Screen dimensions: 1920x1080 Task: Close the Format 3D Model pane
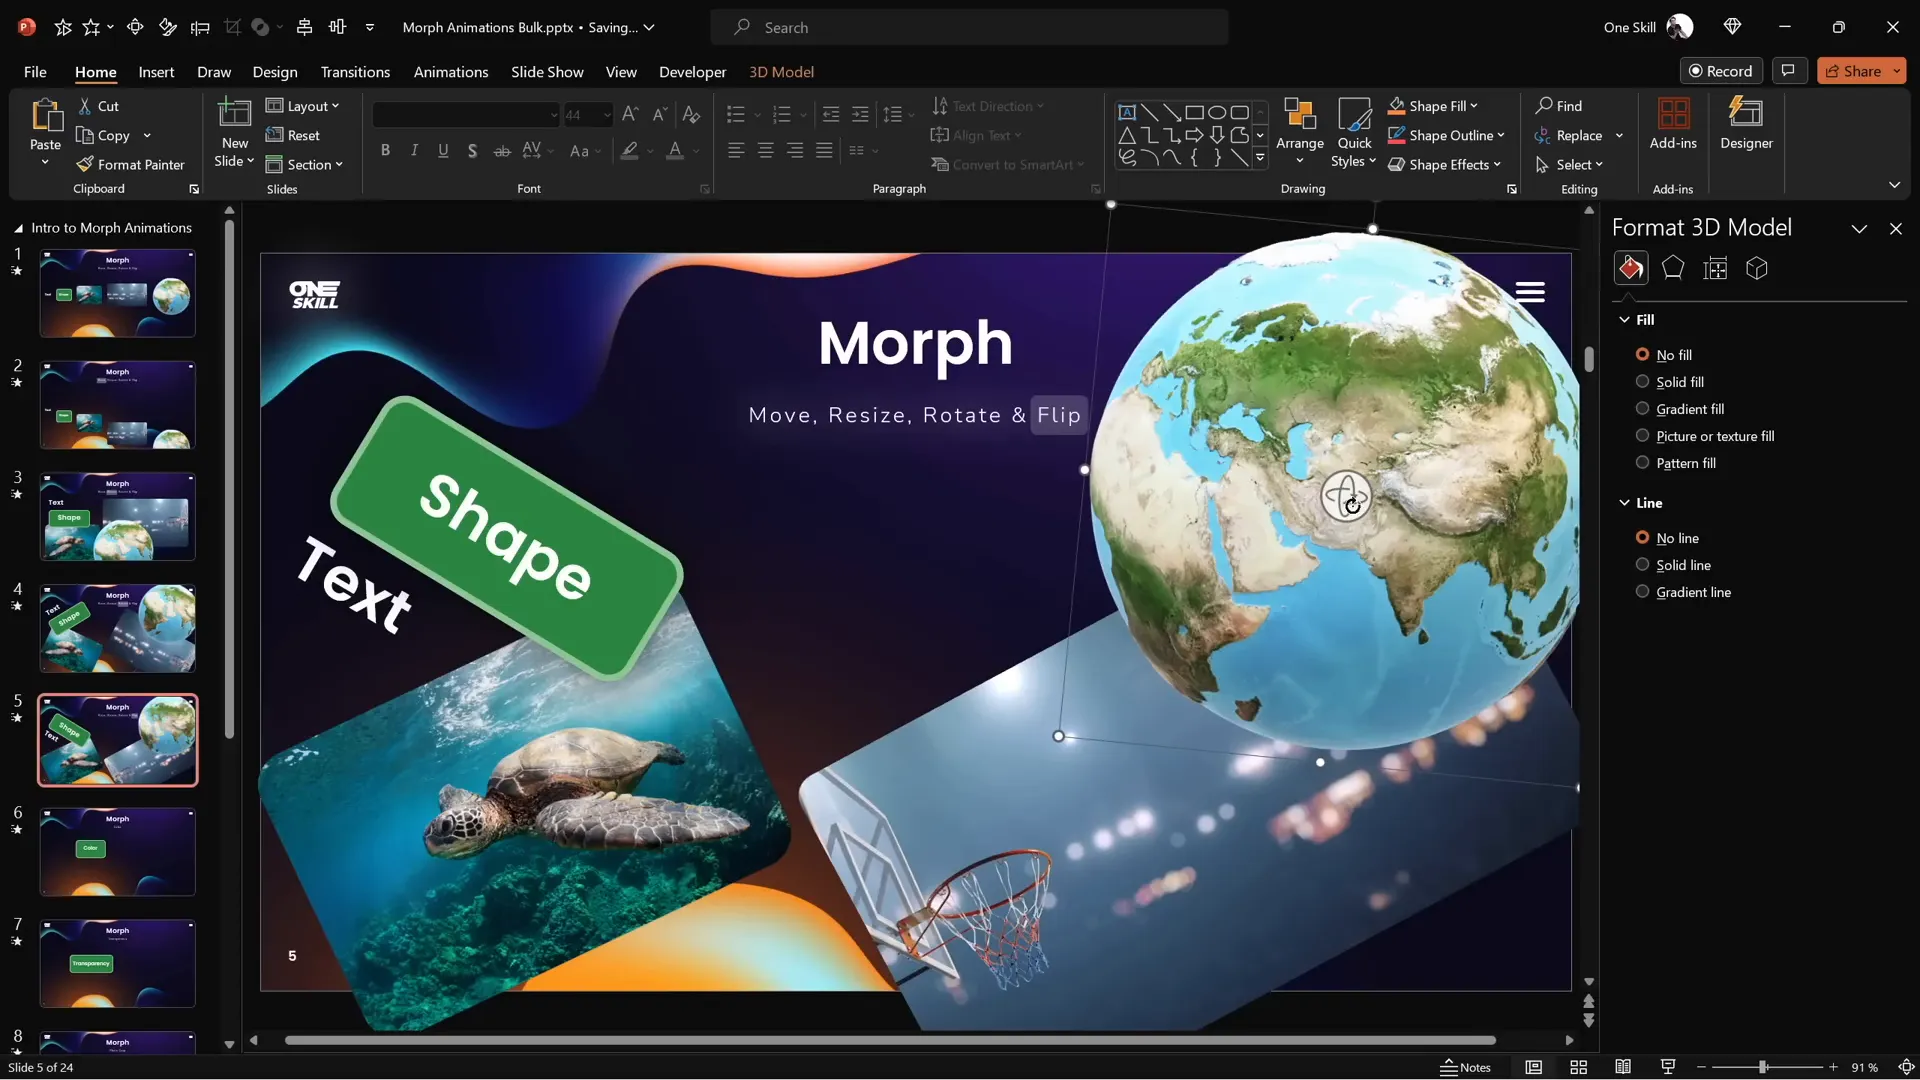[1895, 229]
